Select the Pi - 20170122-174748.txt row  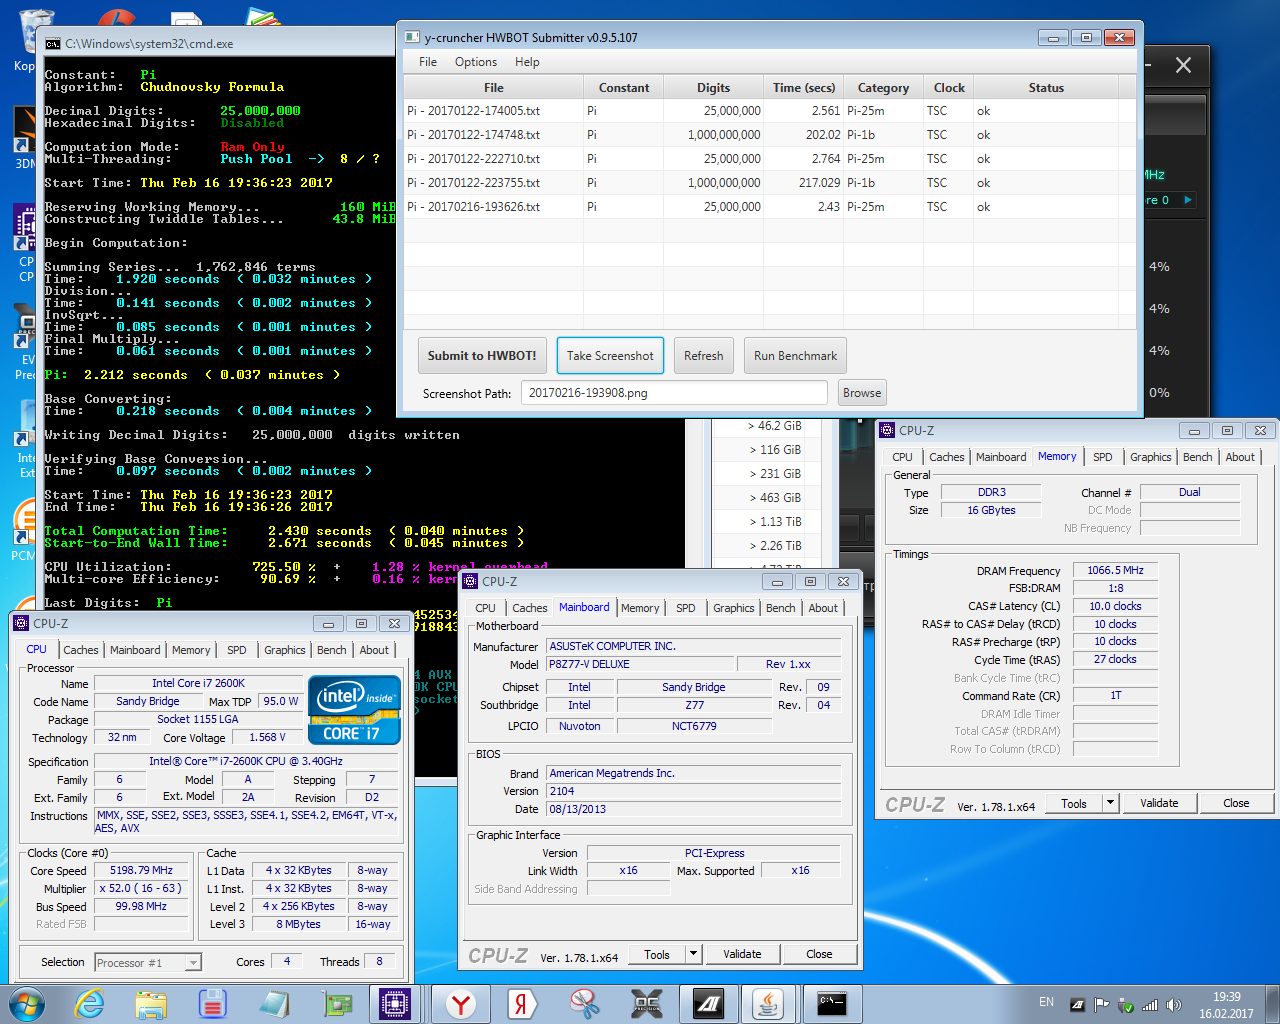(770, 135)
